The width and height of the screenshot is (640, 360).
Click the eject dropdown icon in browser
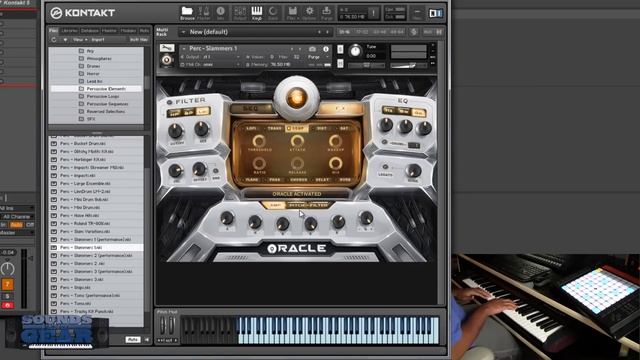click(x=65, y=40)
